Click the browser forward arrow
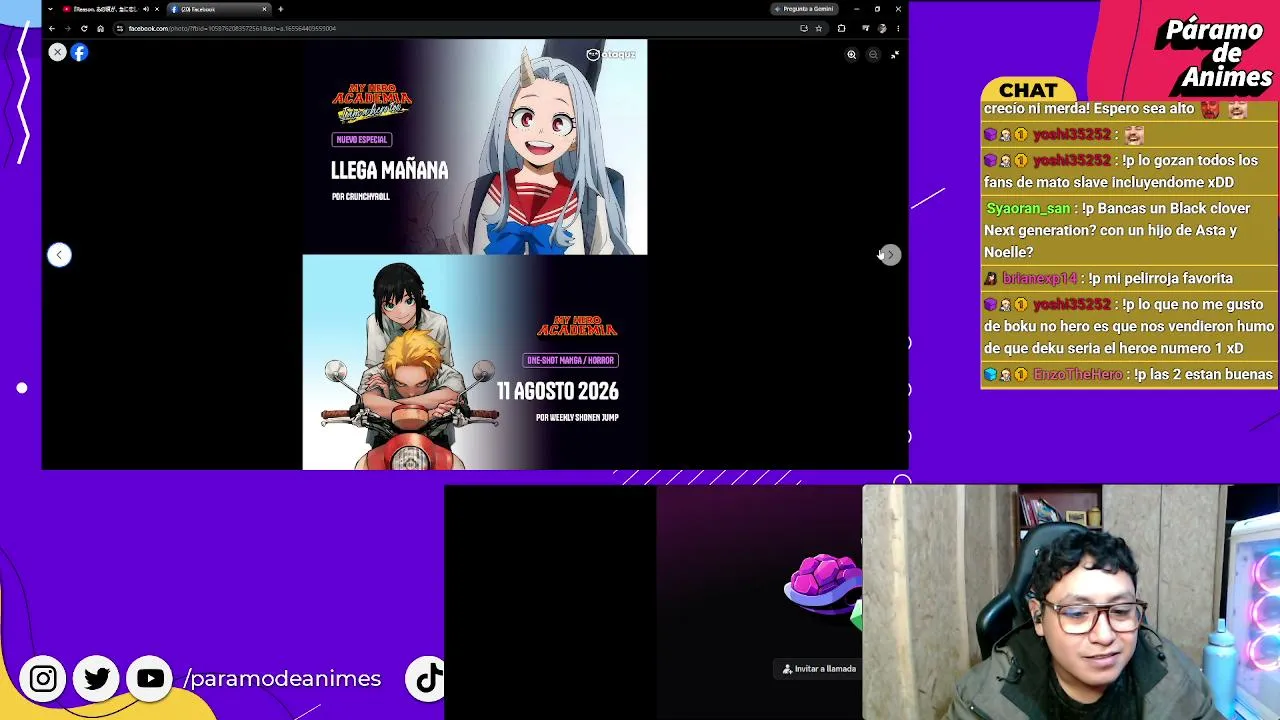Viewport: 1280px width, 720px height. pyautogui.click(x=68, y=28)
